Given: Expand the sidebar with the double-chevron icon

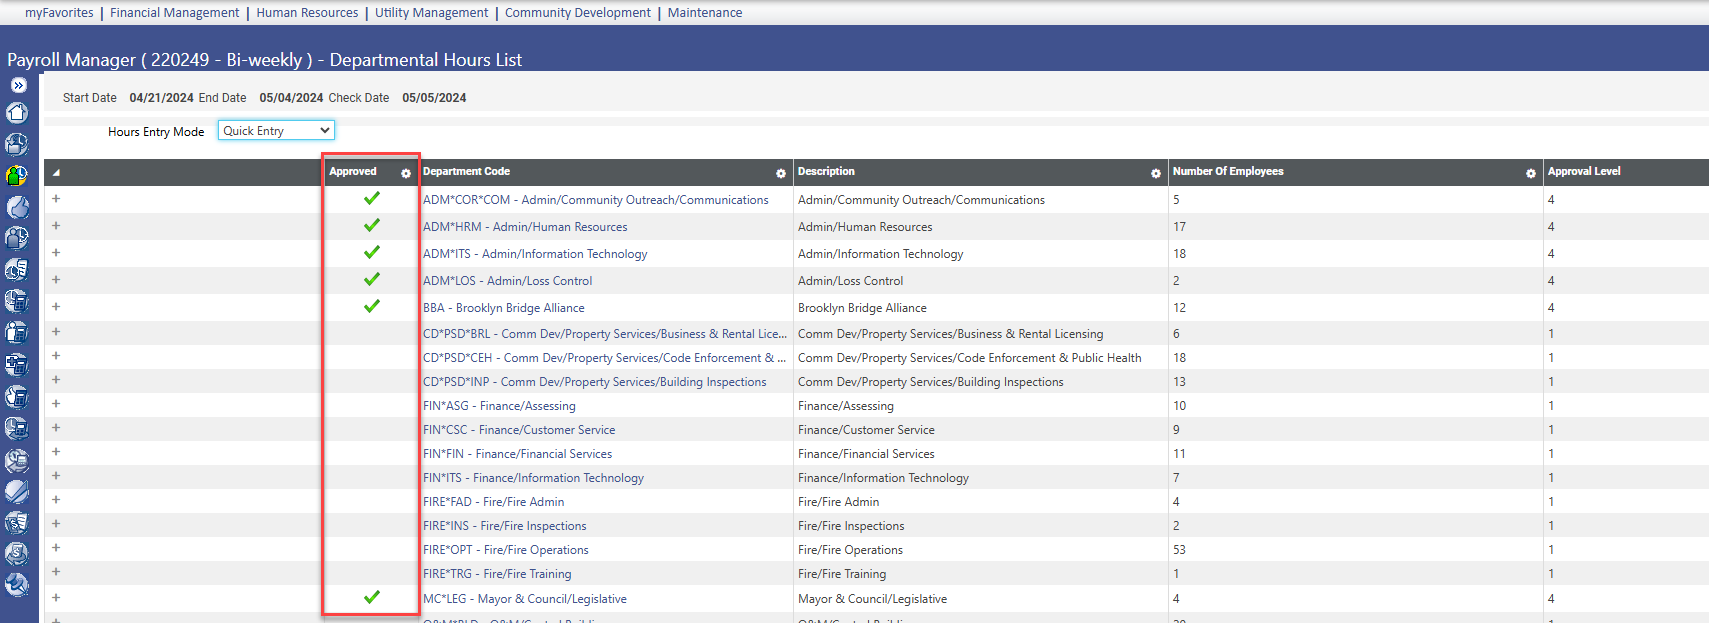Looking at the screenshot, I should (x=18, y=85).
